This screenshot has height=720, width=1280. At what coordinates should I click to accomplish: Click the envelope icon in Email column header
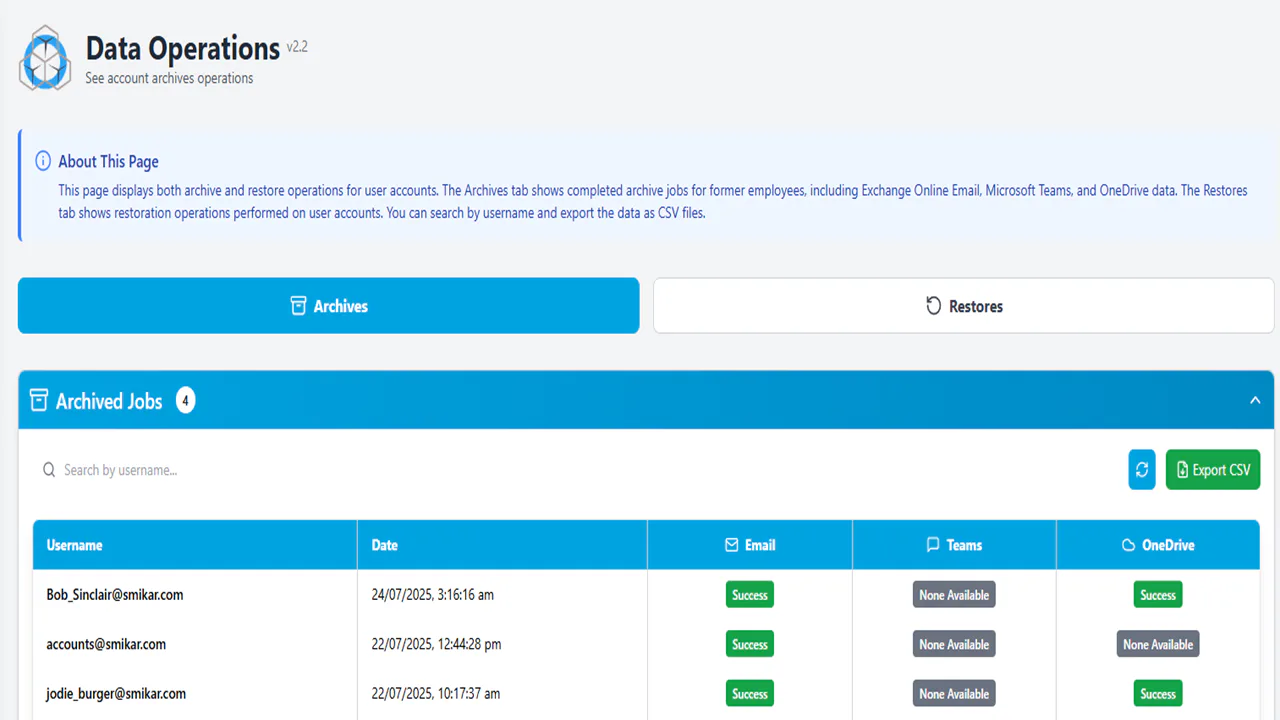click(732, 545)
